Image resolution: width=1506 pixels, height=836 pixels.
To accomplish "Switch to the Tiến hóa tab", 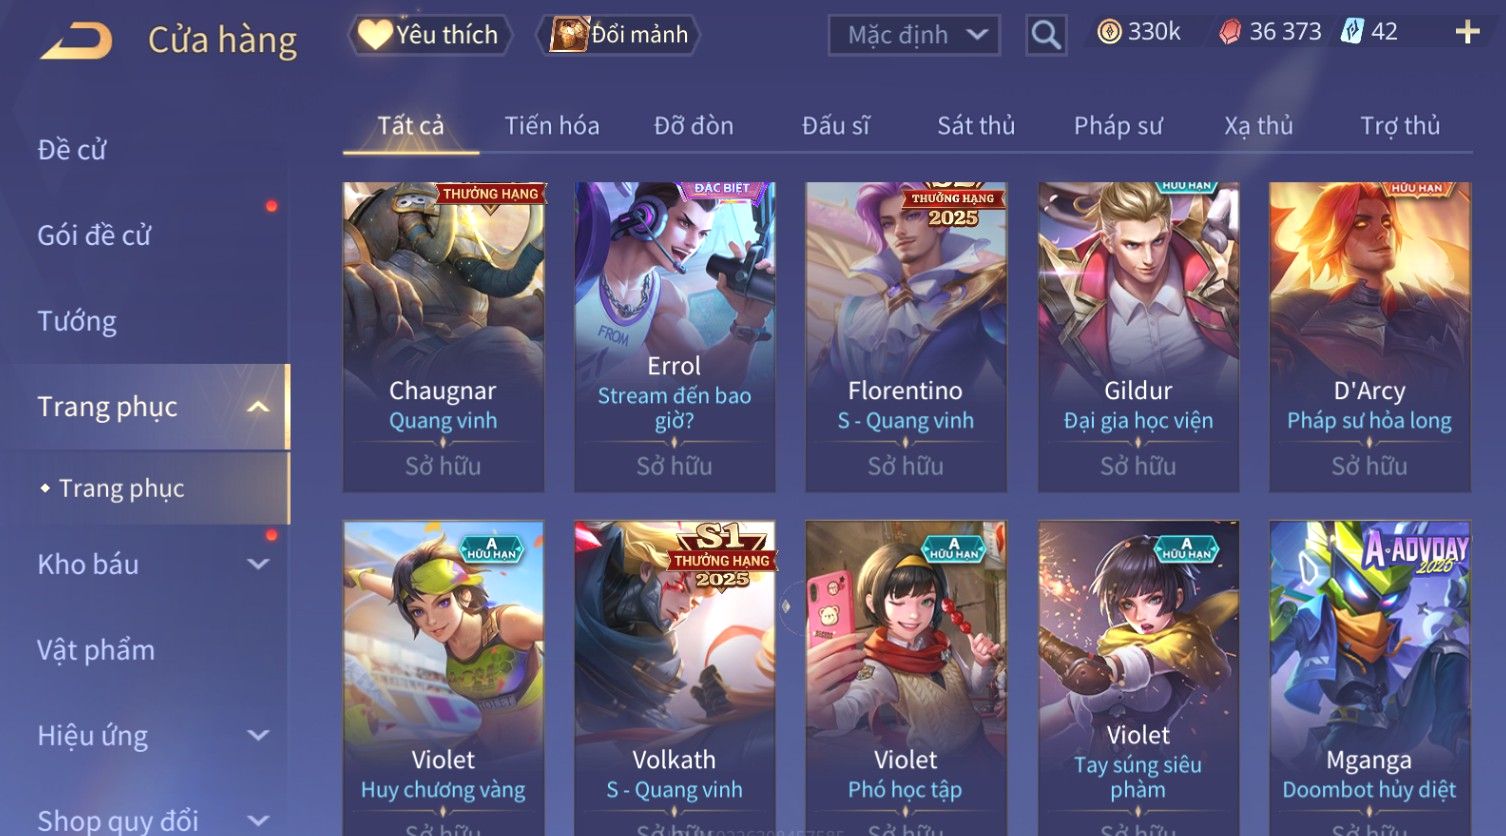I will (552, 126).
